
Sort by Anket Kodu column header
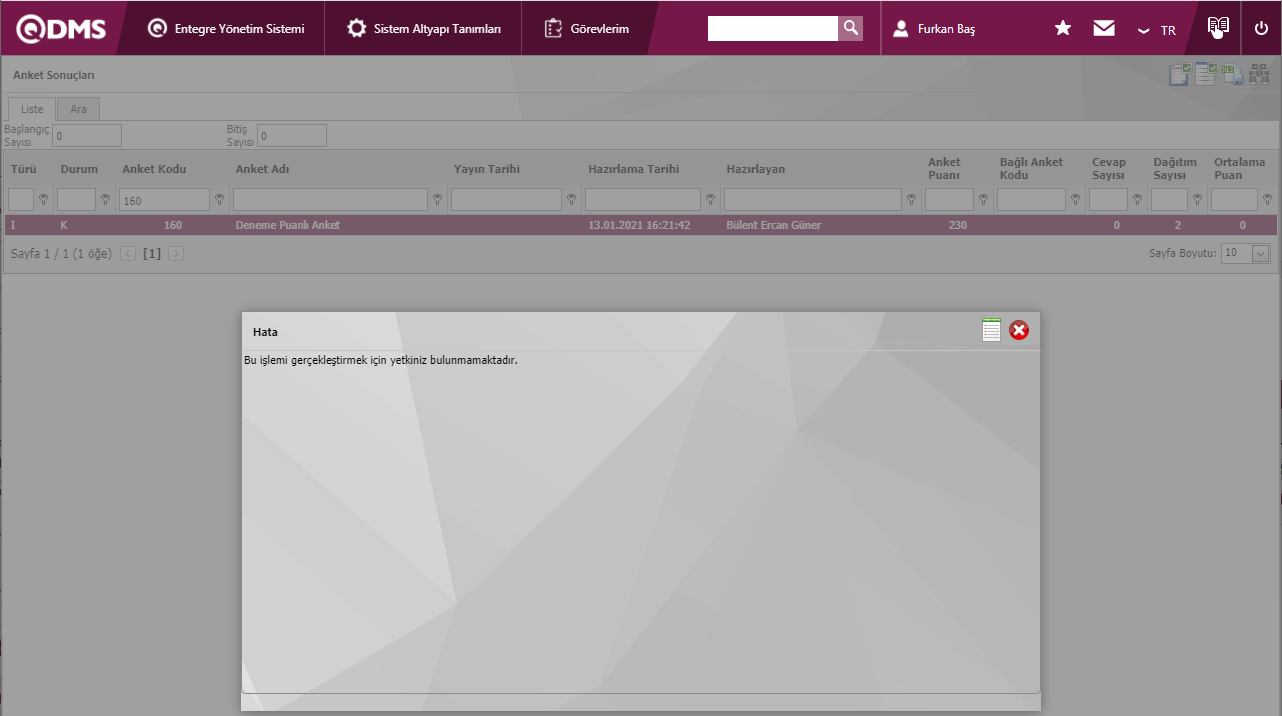[154, 169]
